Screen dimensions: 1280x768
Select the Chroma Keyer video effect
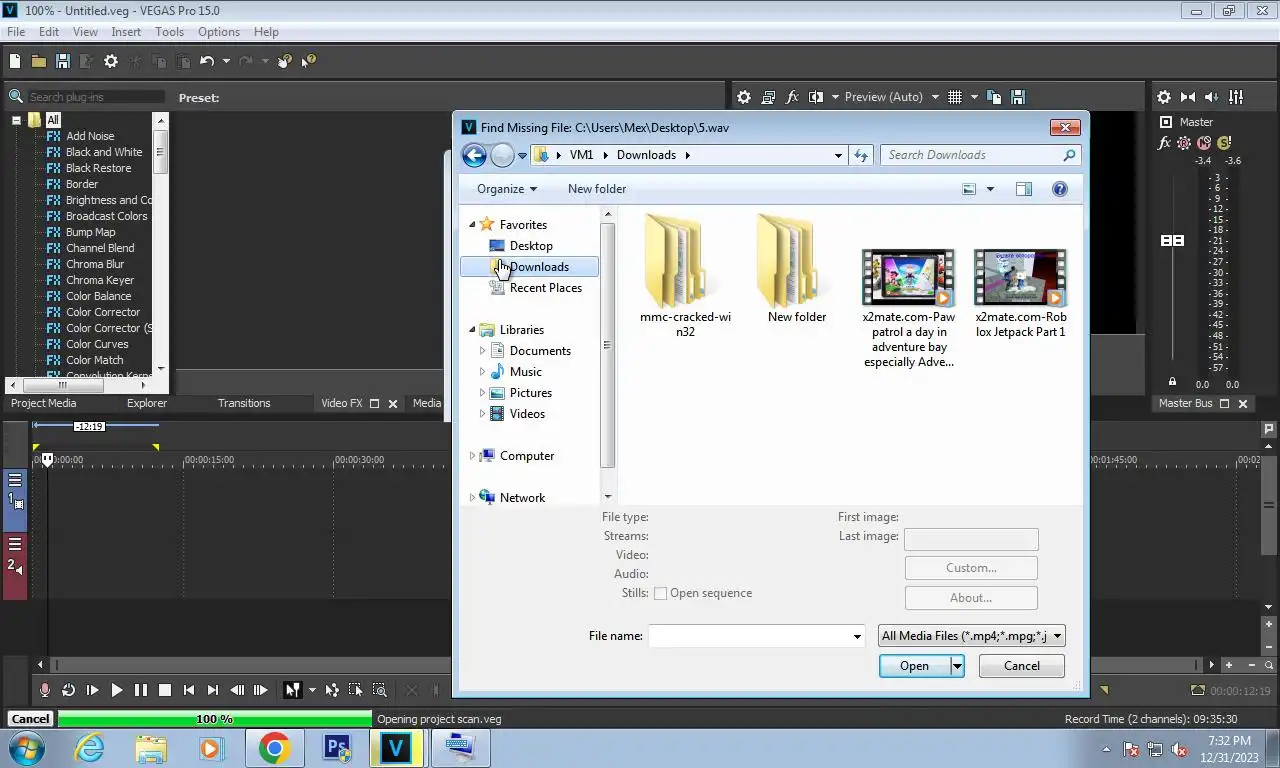coord(100,280)
